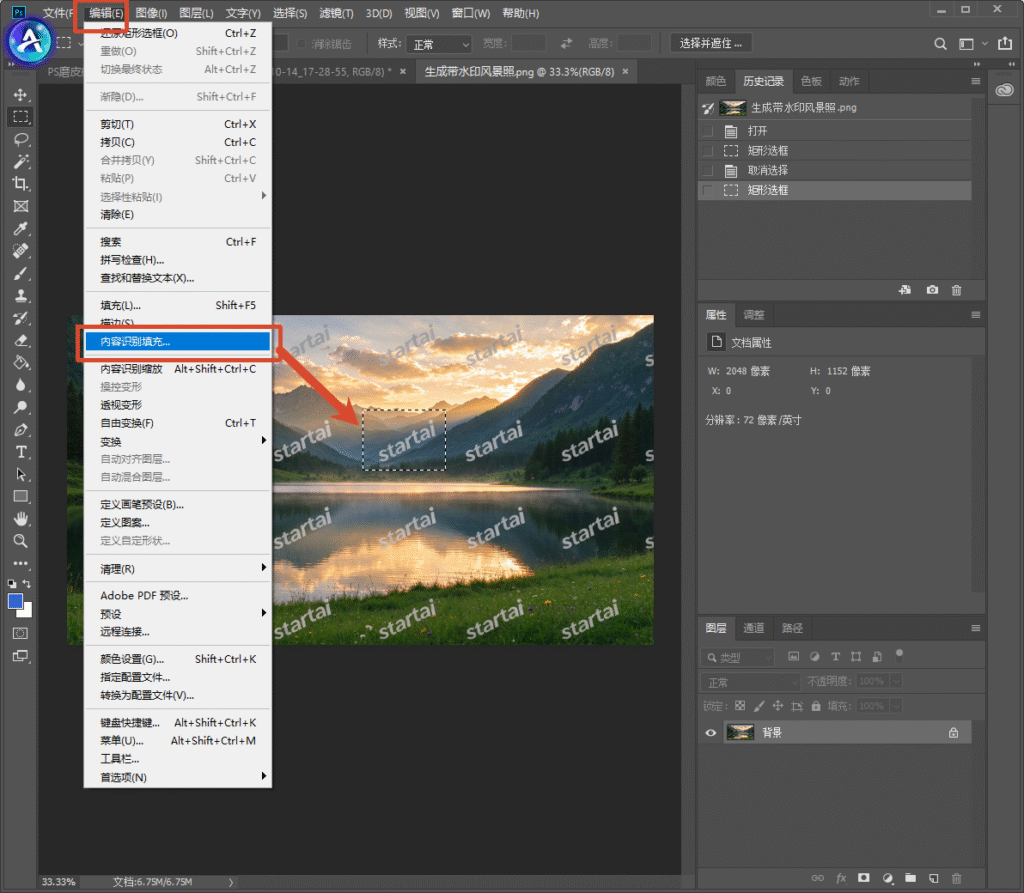The image size is (1024, 893).
Task: Add layer mask in Layers panel
Action: pos(863,878)
